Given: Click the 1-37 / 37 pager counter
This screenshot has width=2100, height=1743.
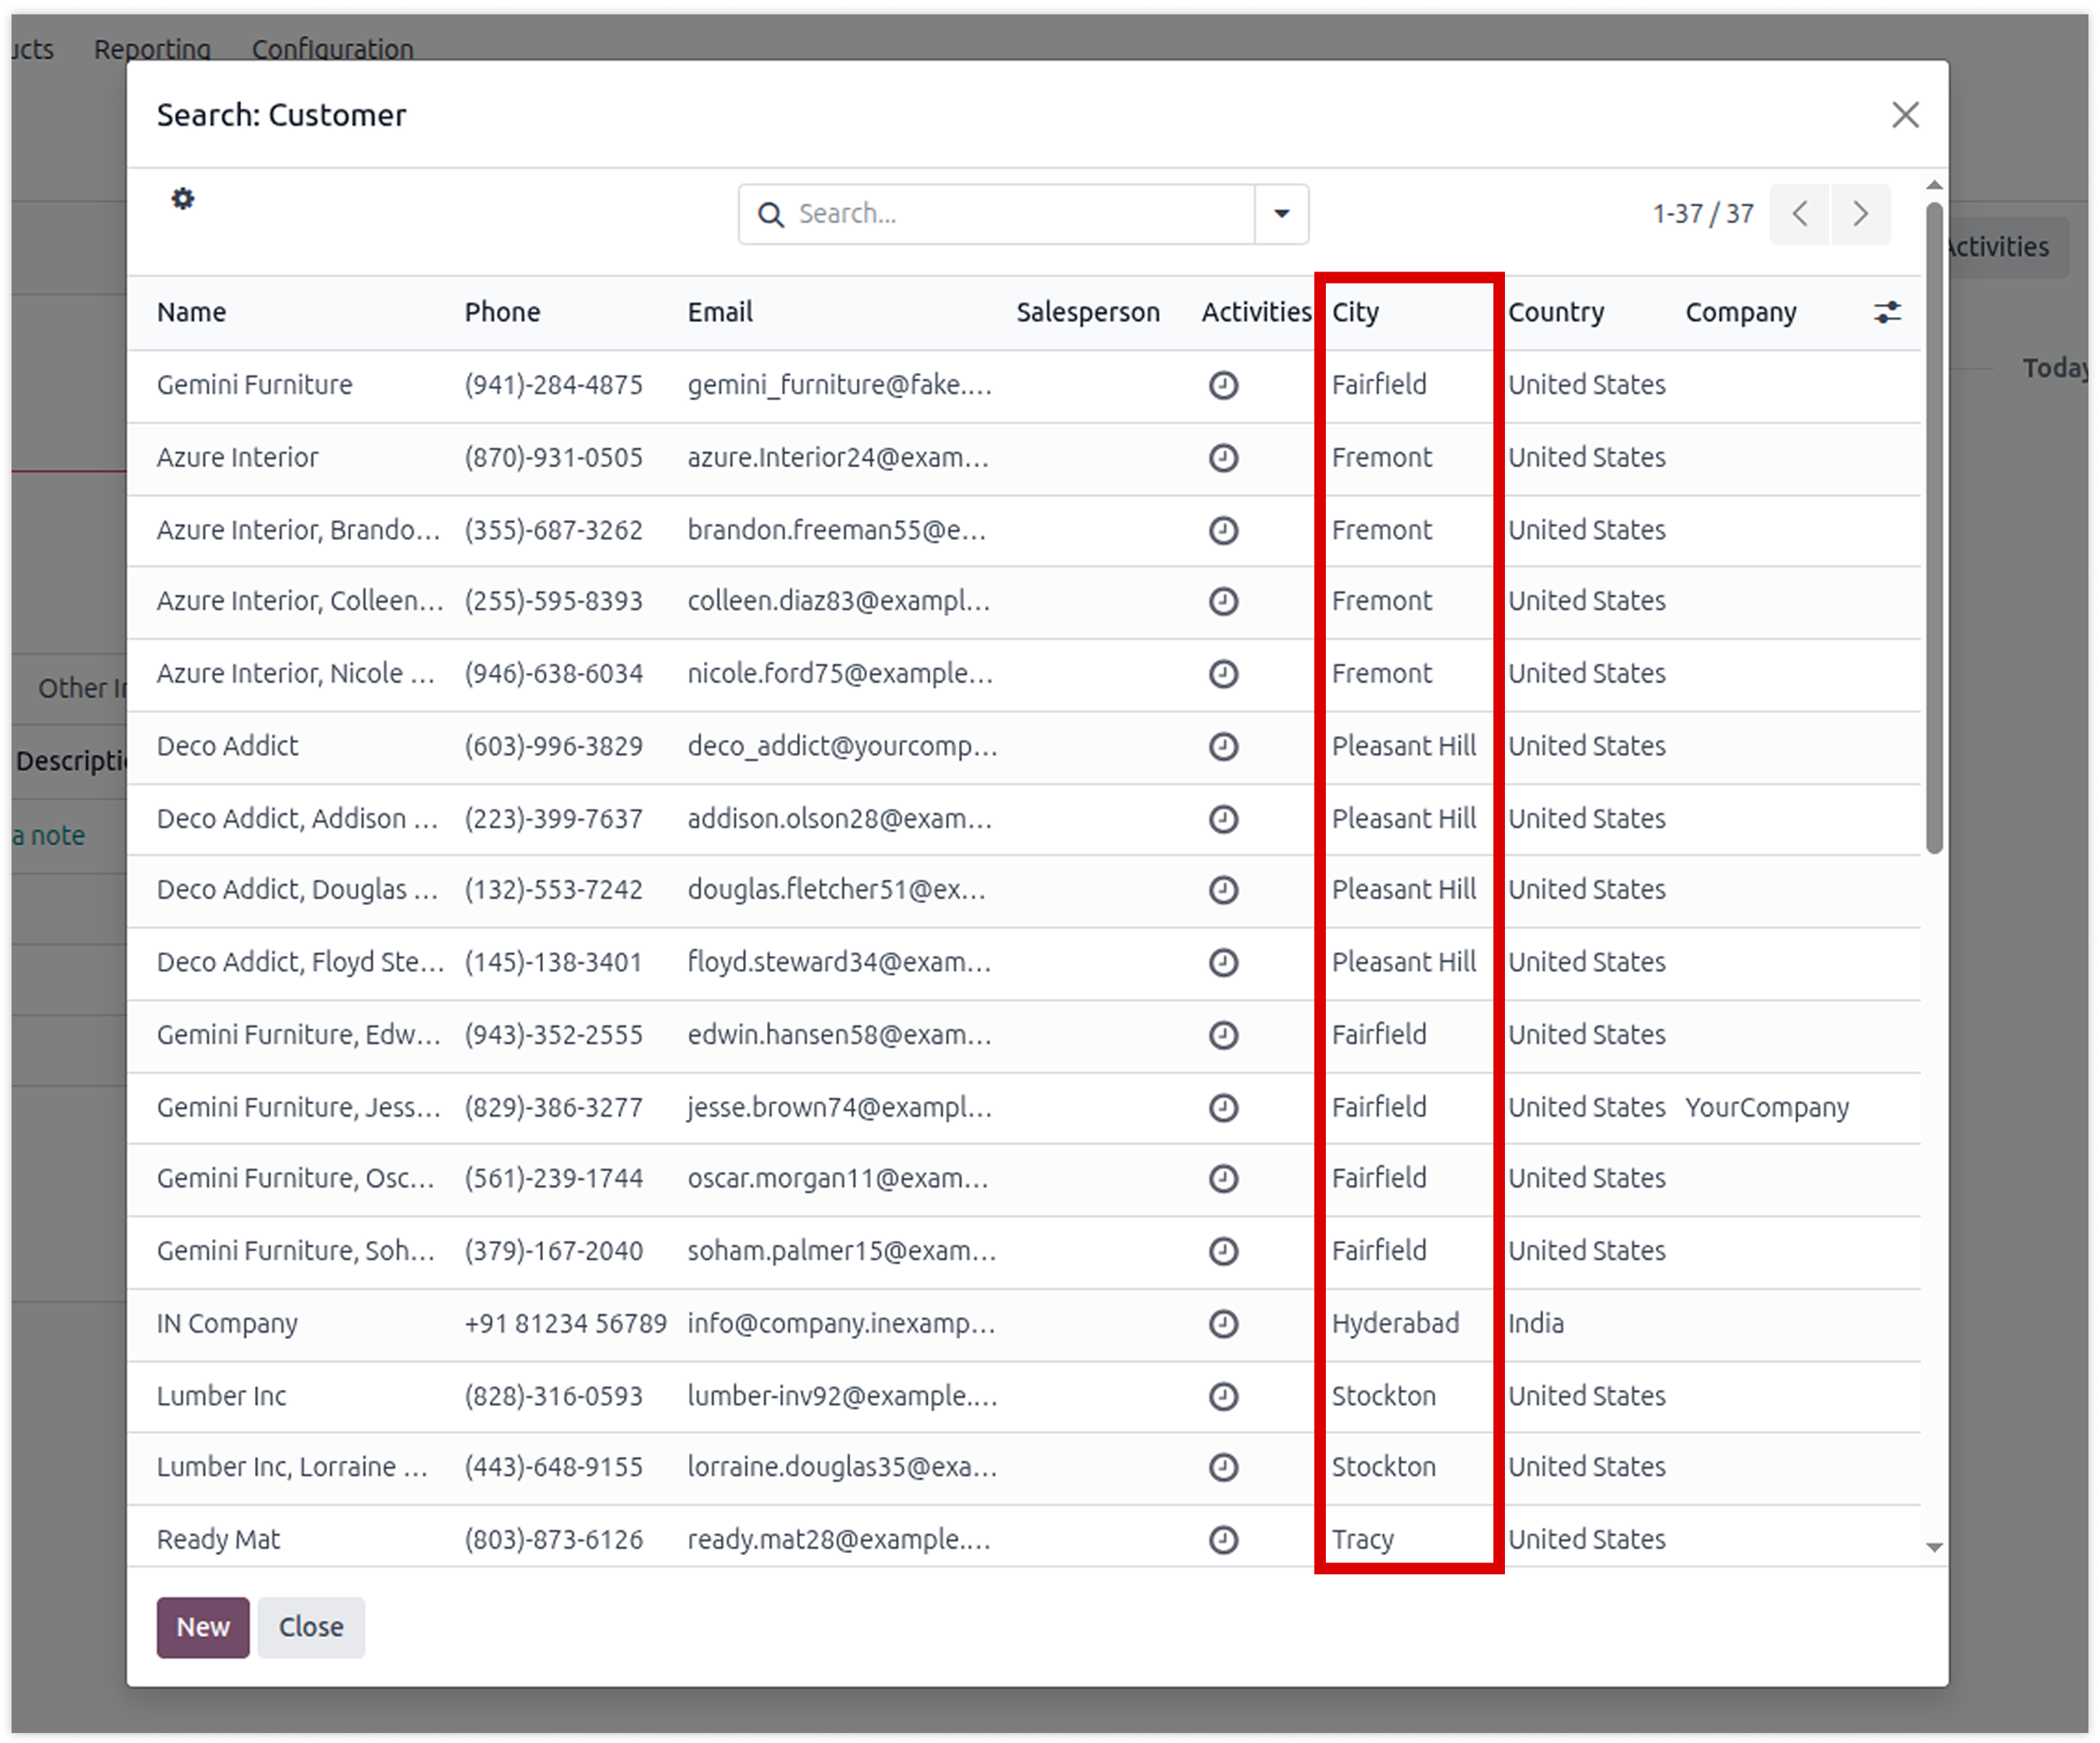Looking at the screenshot, I should point(1702,214).
